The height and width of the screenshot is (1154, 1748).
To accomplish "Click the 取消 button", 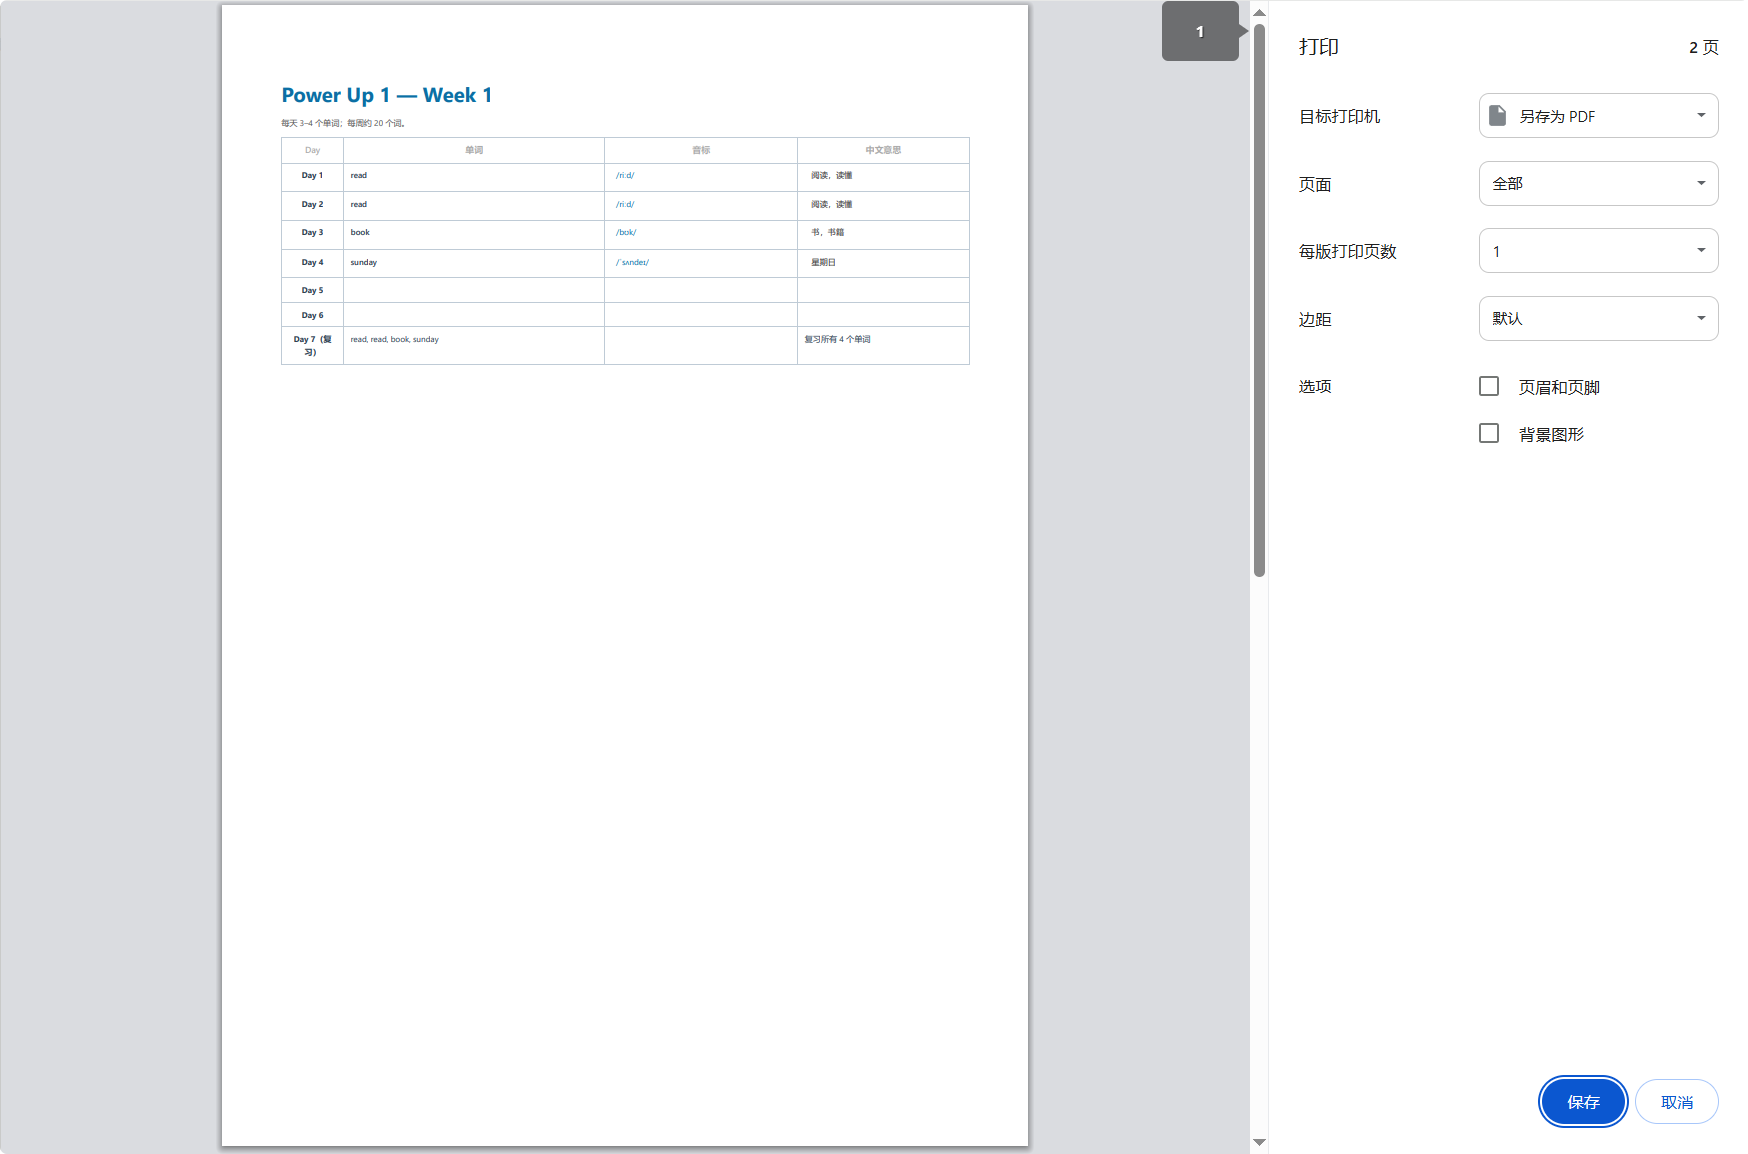I will pos(1676,1102).
